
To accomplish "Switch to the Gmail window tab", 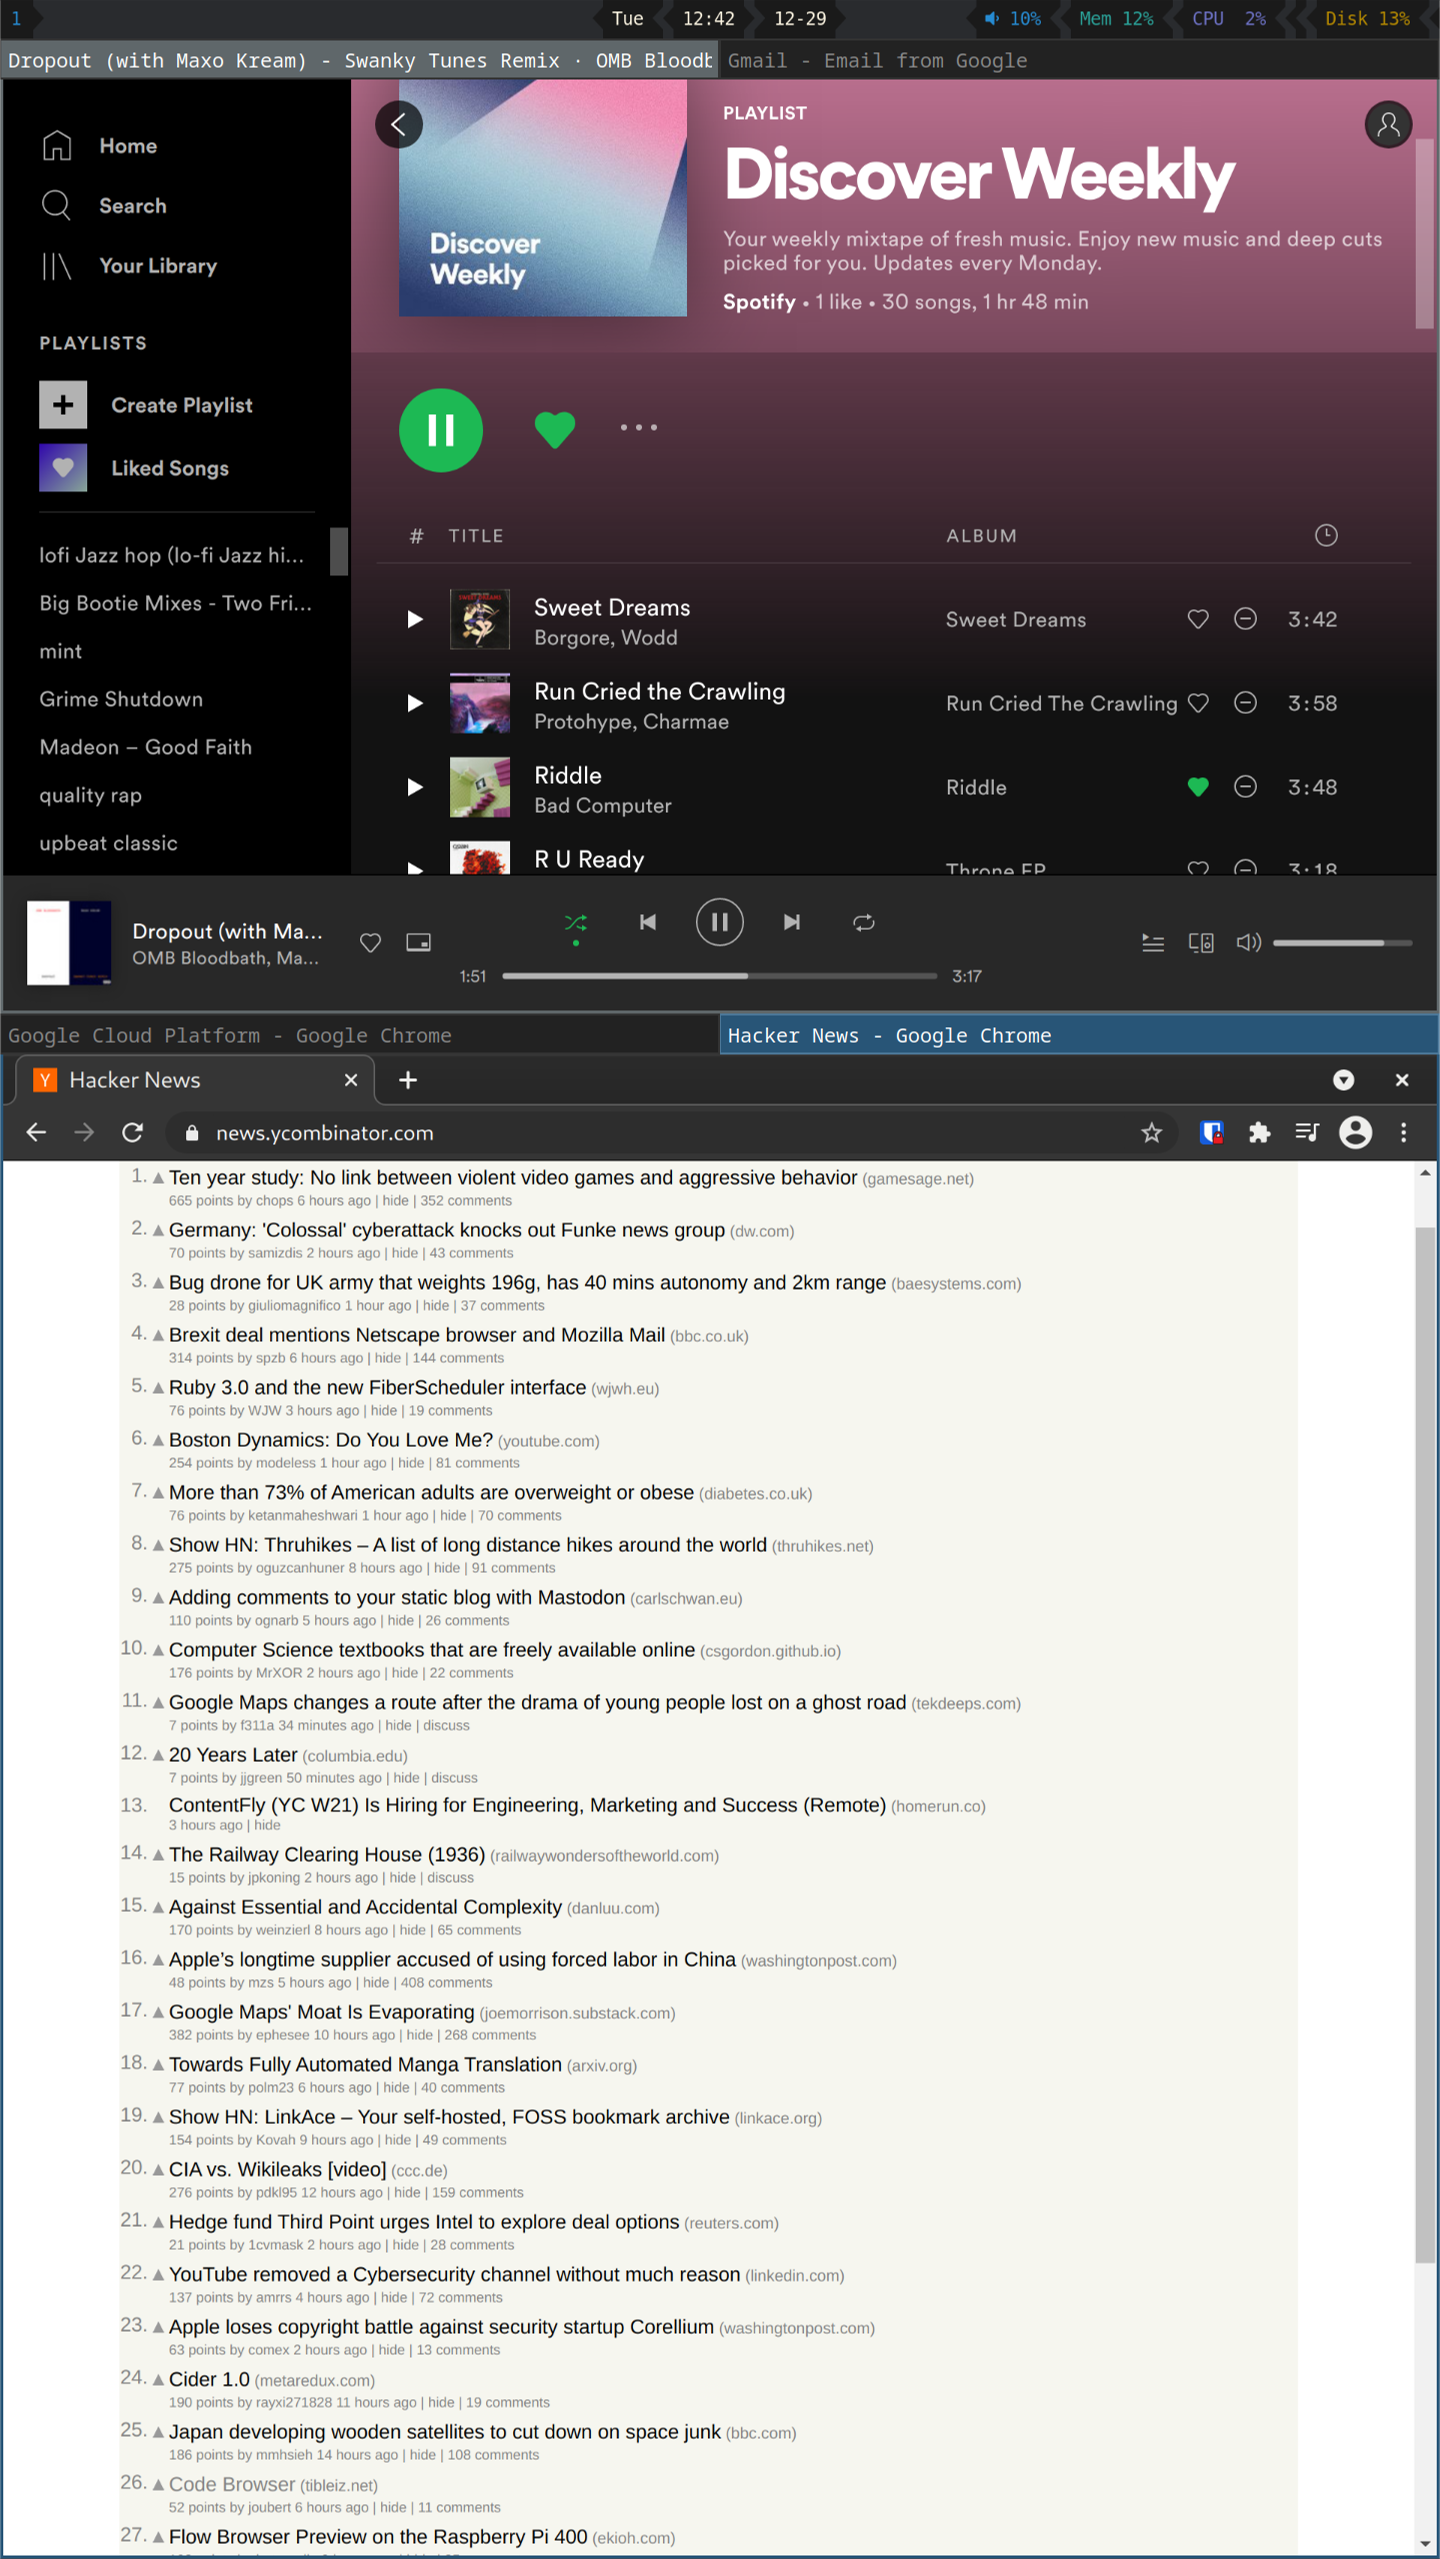I will (1080, 61).
